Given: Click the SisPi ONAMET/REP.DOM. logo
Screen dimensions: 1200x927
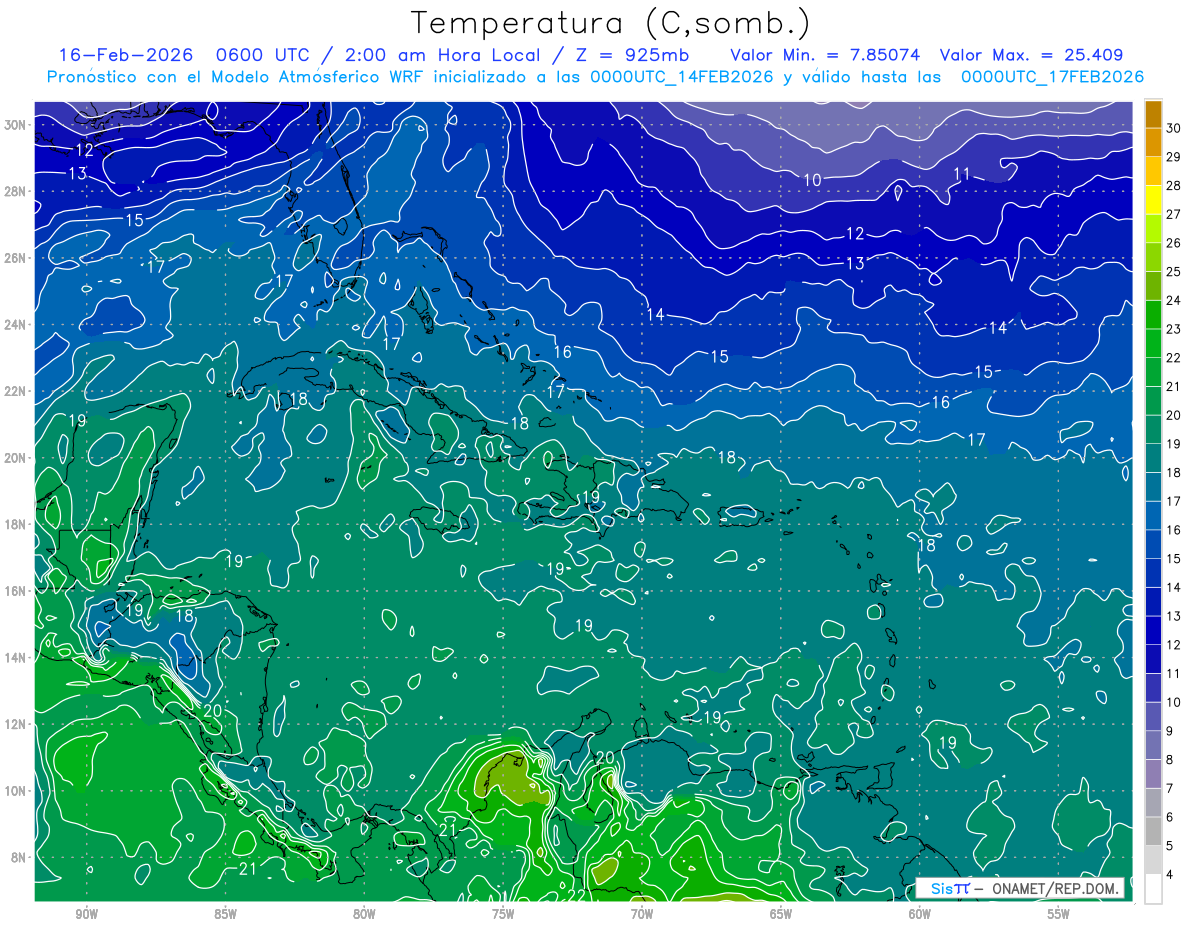Looking at the screenshot, I should point(1020,888).
